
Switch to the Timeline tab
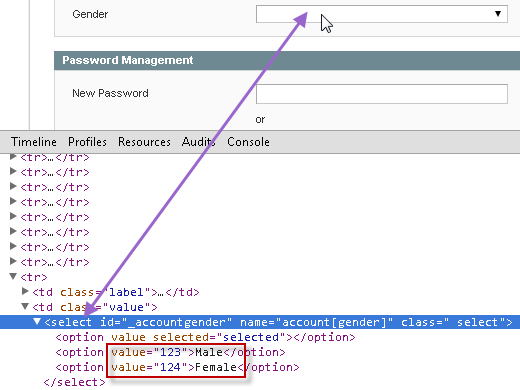tap(34, 142)
